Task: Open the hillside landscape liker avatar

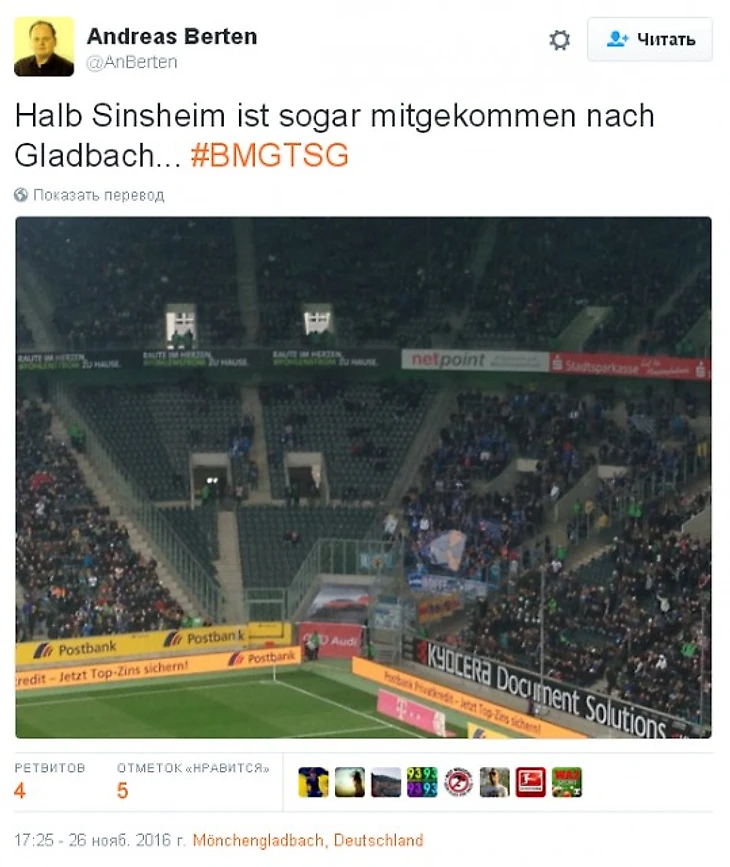Action: point(386,782)
